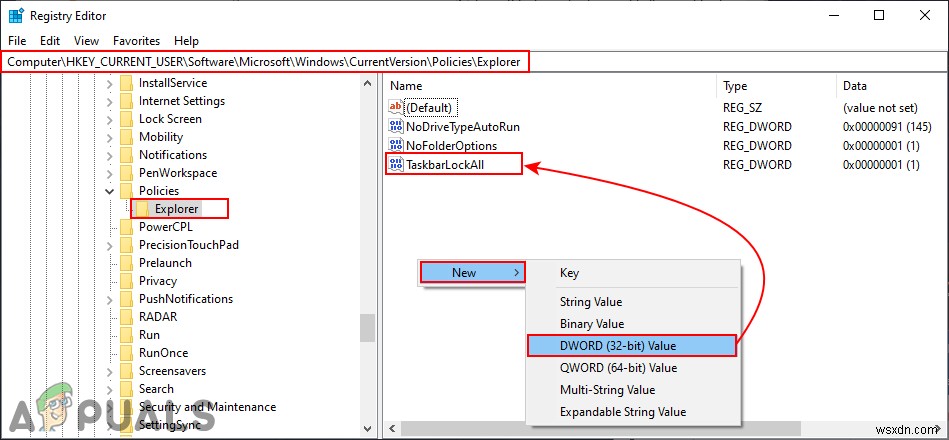The image size is (949, 440).
Task: Select the RADAR folder icon
Action: pos(126,317)
